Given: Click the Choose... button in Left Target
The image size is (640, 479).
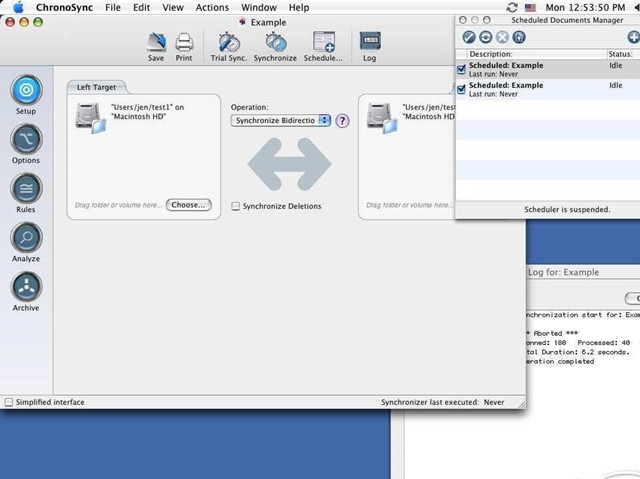Looking at the screenshot, I should [189, 205].
